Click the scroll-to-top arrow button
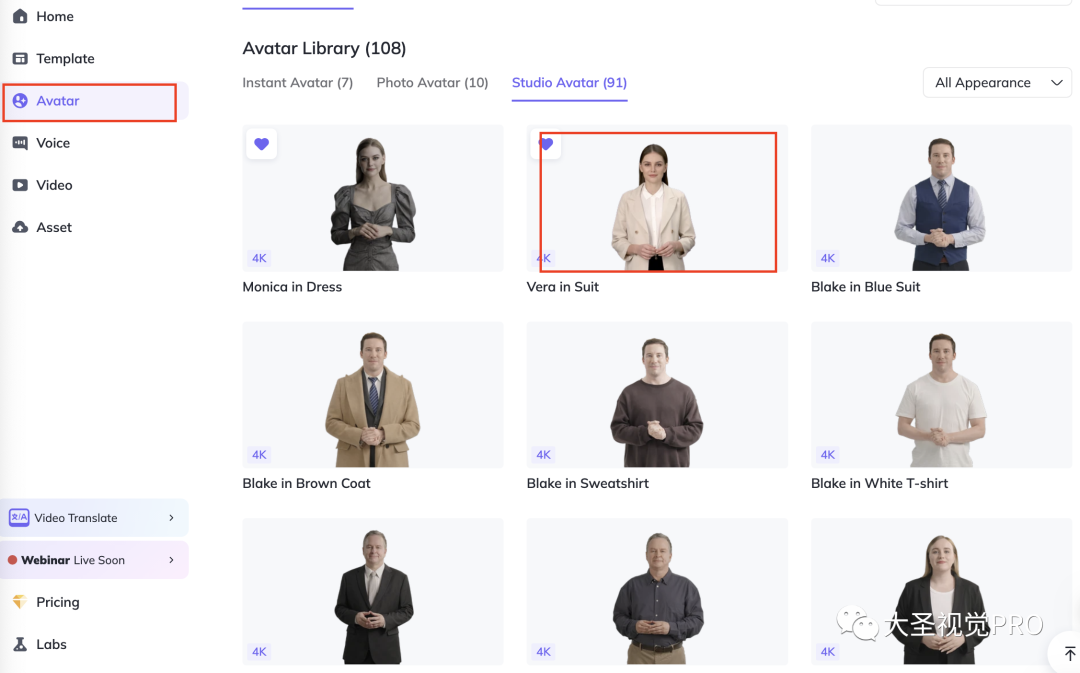 (1069, 654)
